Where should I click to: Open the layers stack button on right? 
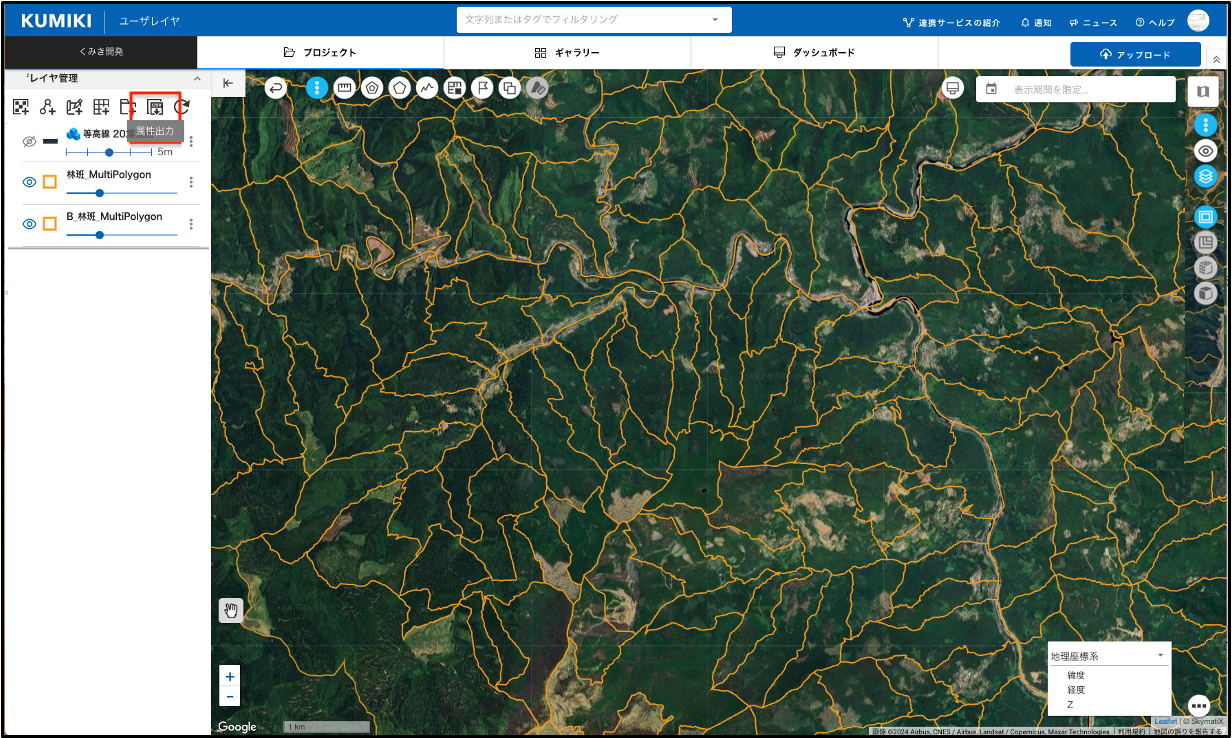1206,177
